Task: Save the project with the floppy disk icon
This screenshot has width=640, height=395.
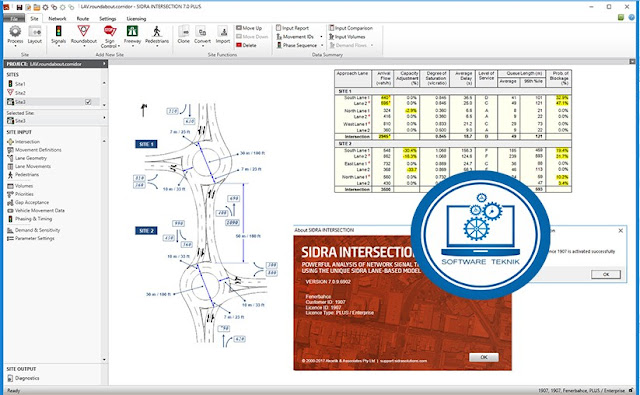Action: click(19, 7)
